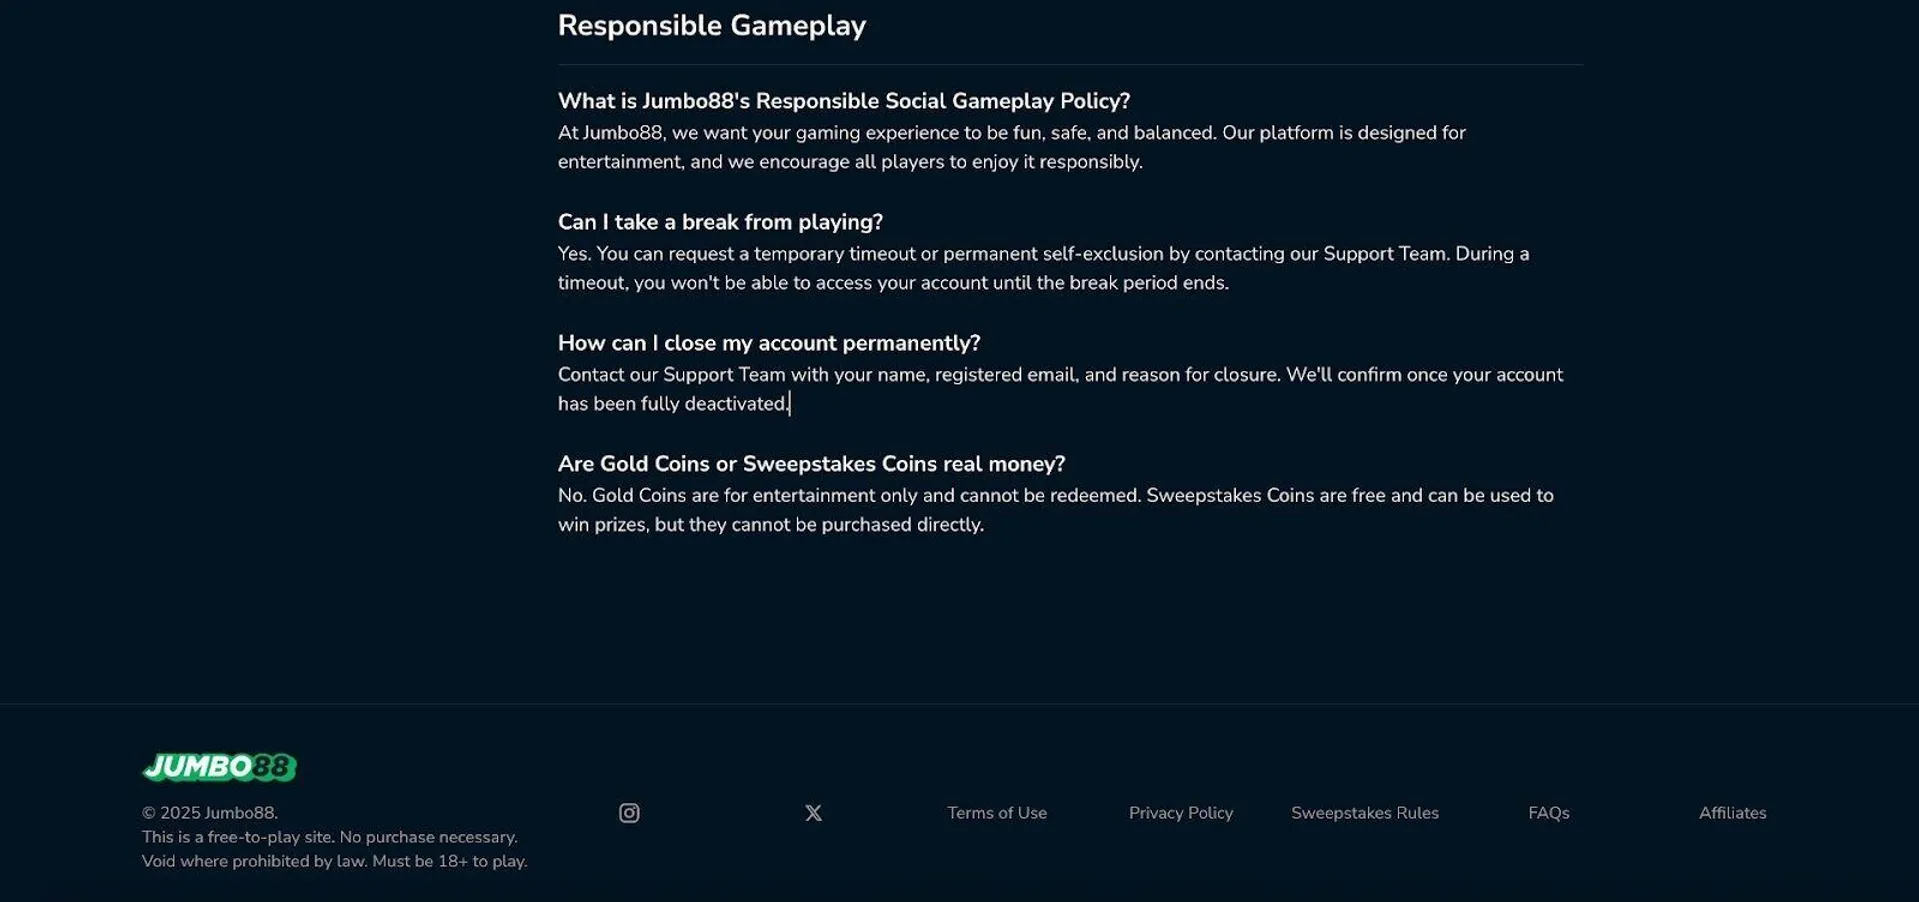Open the X (Twitter) social icon

[x=813, y=813]
